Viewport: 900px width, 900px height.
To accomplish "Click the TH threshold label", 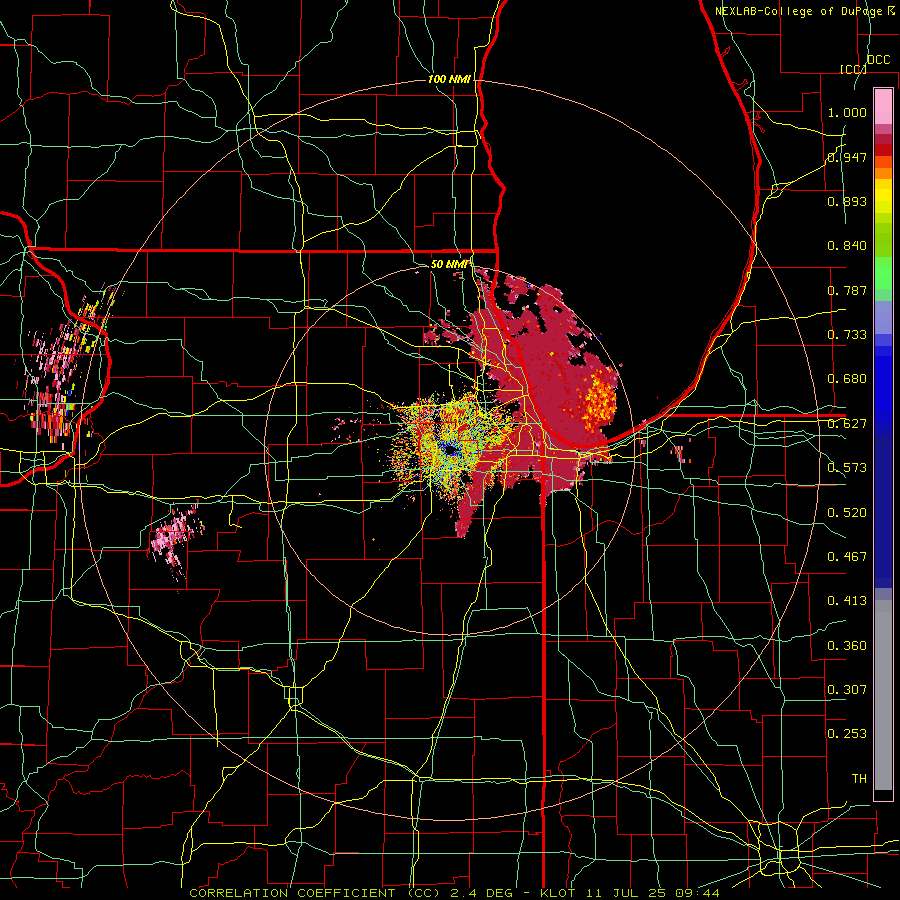I will 859,778.
